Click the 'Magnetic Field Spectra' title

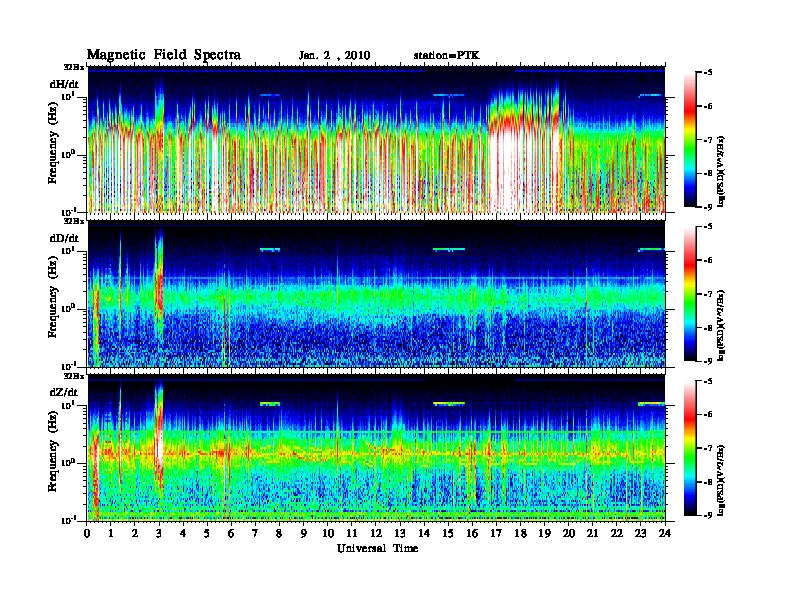pyautogui.click(x=164, y=55)
